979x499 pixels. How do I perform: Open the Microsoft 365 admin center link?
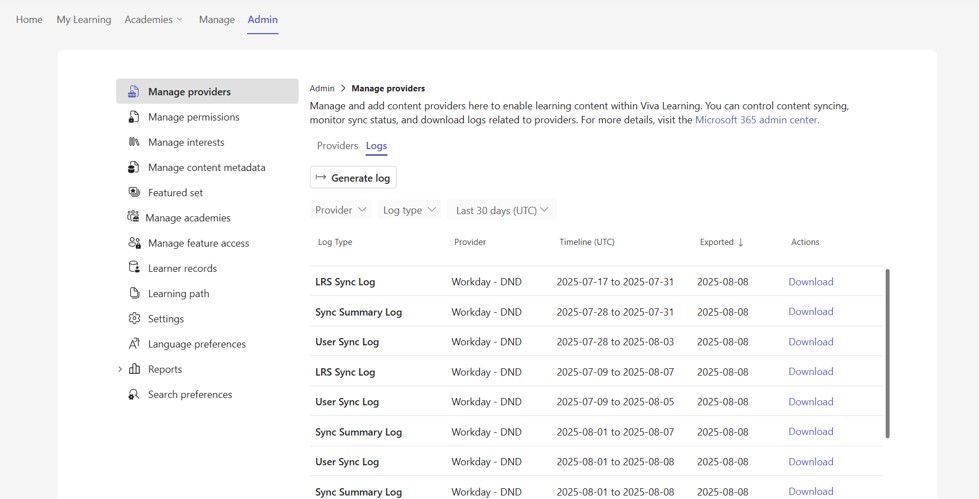756,120
